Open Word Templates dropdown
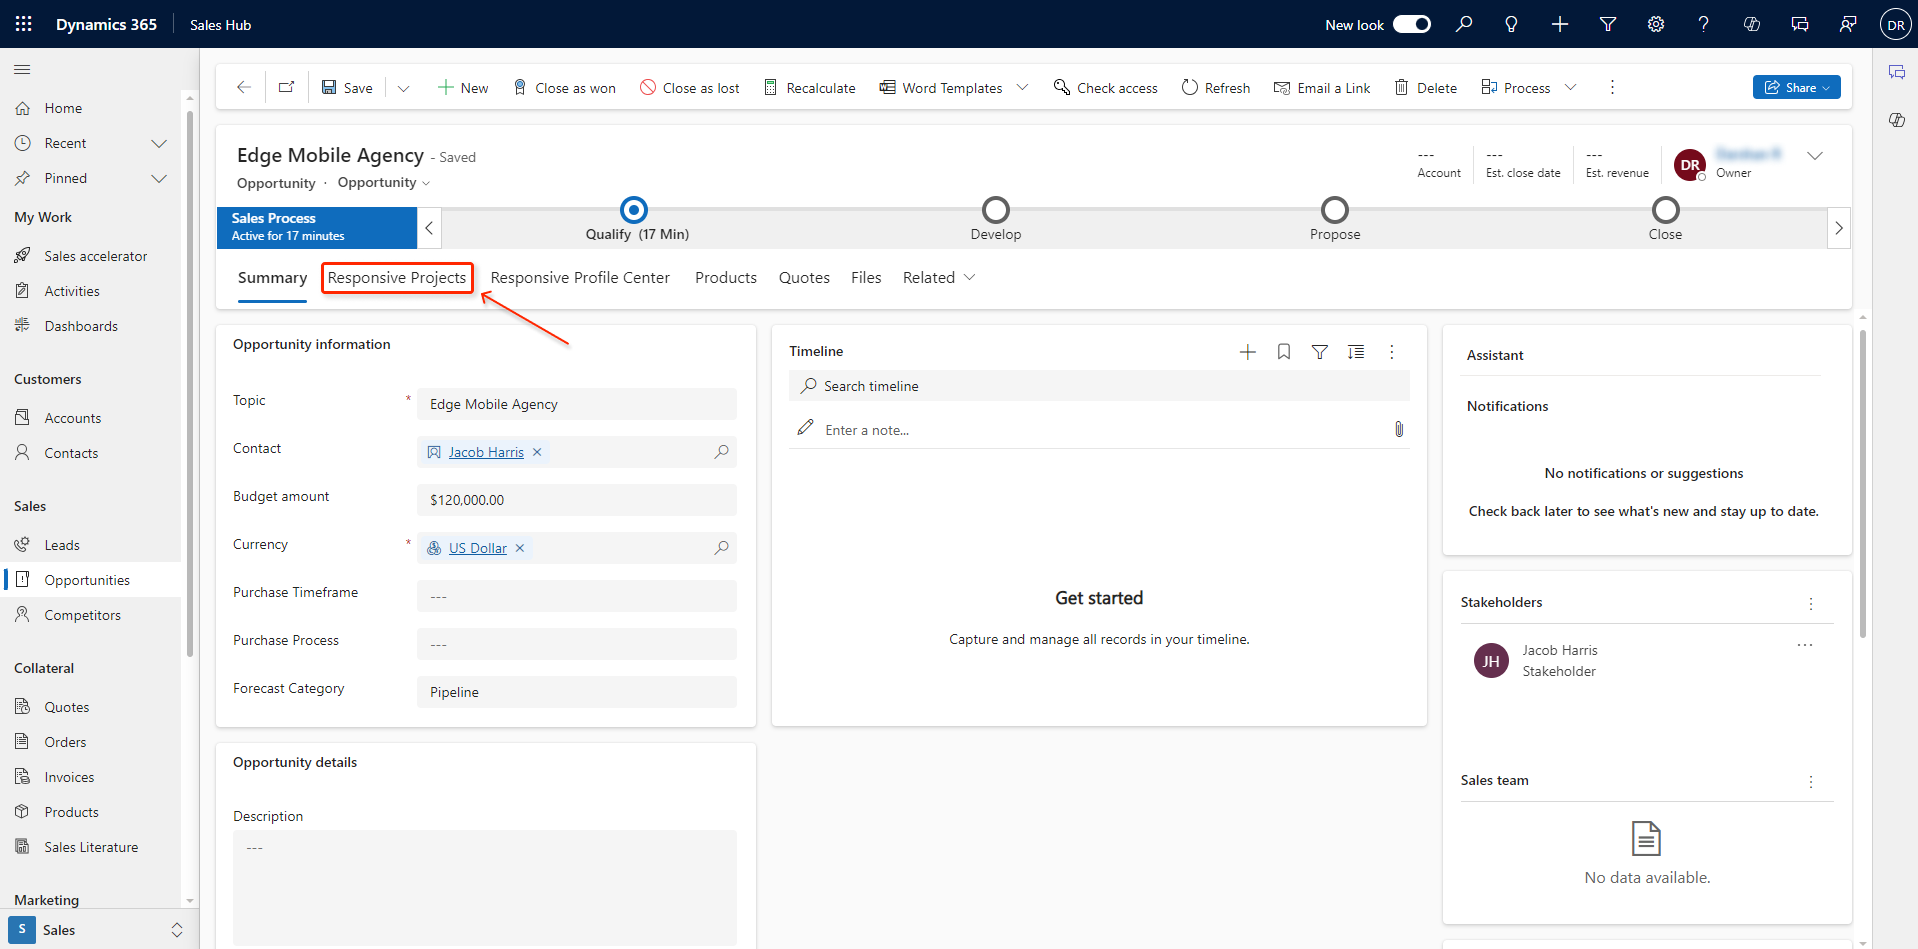The height and width of the screenshot is (949, 1918). pos(1022,87)
